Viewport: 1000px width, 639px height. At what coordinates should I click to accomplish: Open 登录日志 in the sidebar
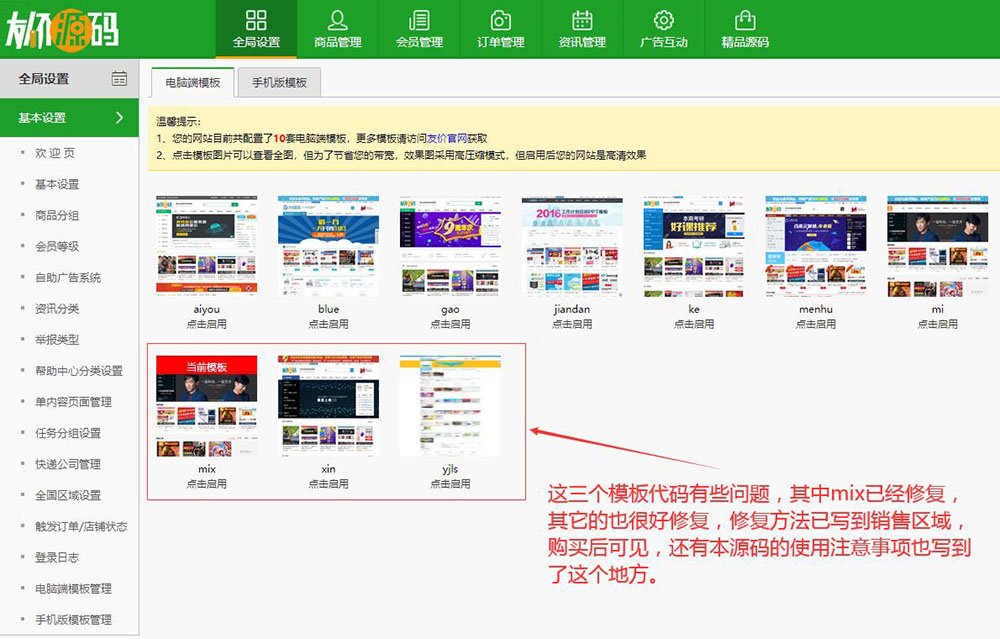point(57,557)
